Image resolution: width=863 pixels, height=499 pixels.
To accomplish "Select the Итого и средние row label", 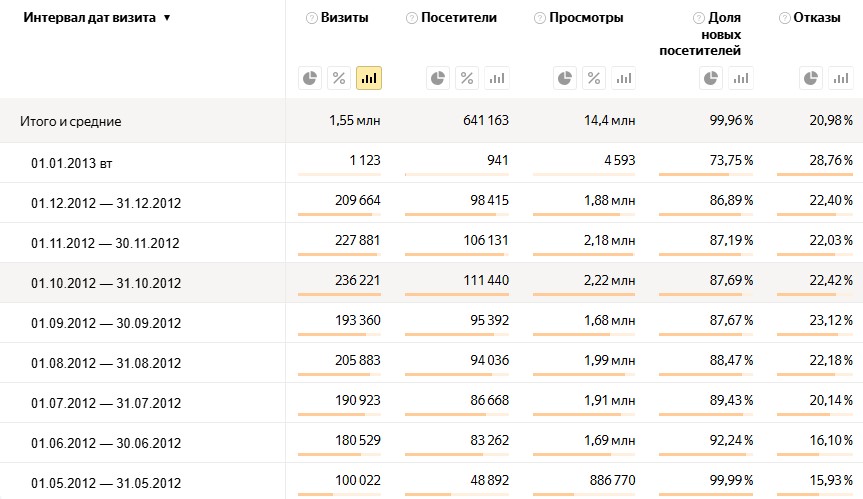I will 70,121.
